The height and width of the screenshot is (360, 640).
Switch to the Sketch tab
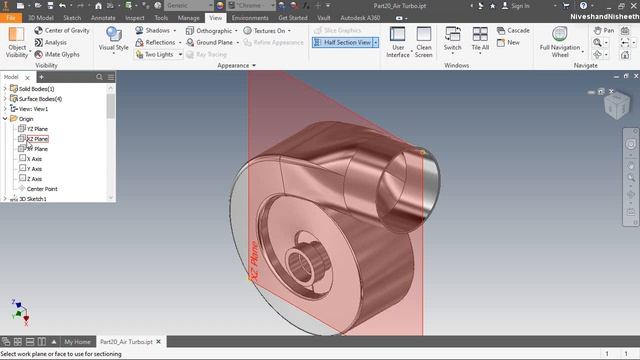(x=72, y=18)
